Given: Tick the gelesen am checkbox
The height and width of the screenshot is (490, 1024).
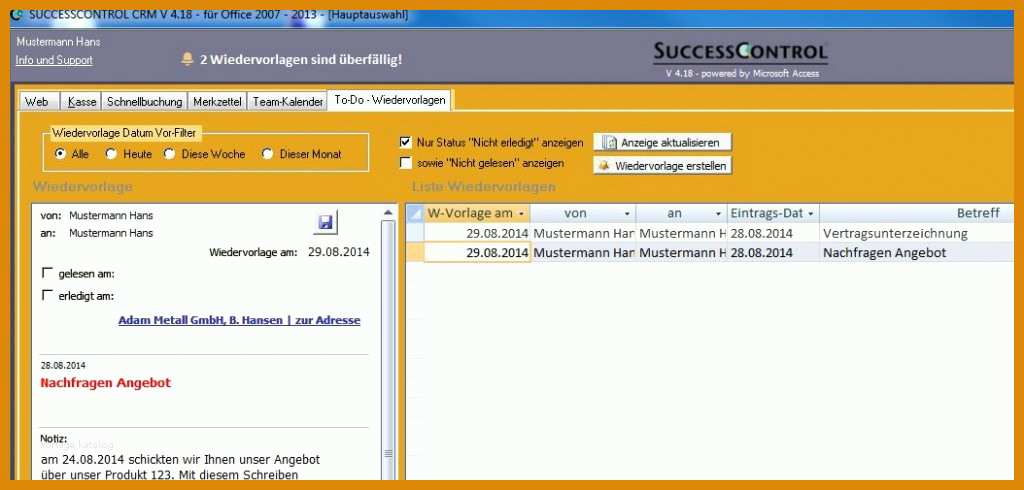Looking at the screenshot, I should coord(47,273).
